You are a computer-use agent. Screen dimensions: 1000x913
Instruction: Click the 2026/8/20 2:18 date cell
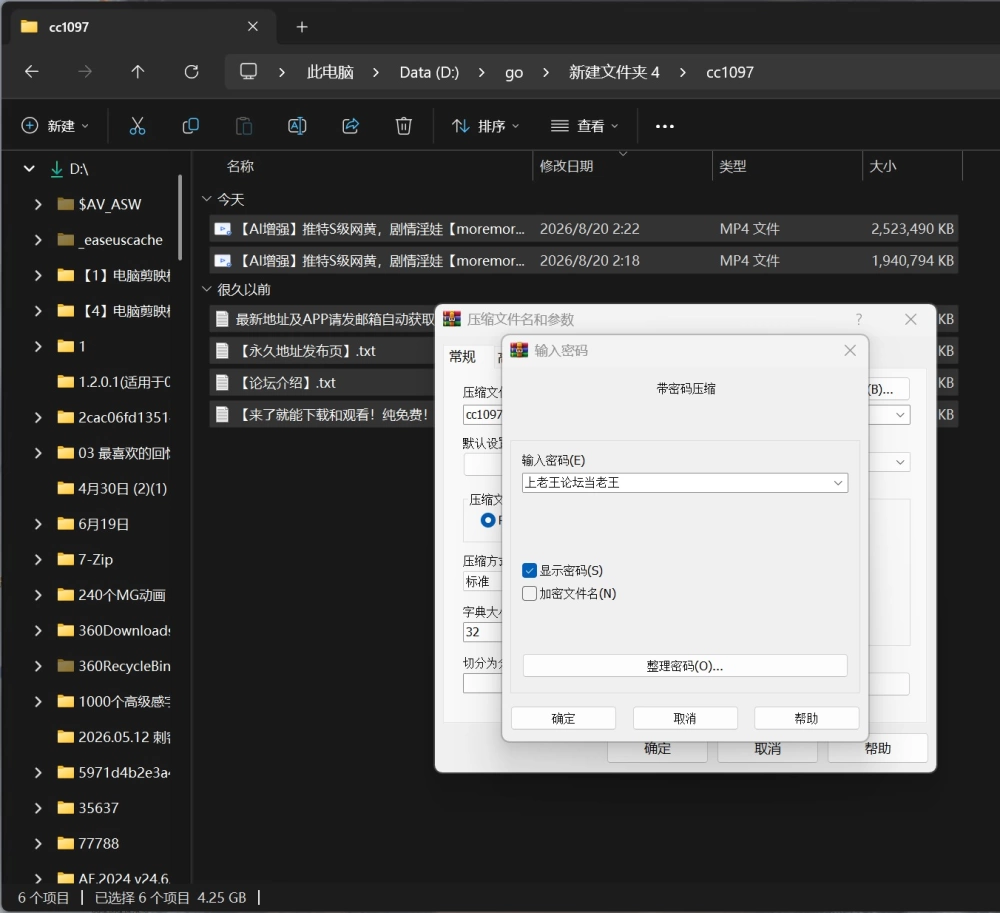coord(590,261)
